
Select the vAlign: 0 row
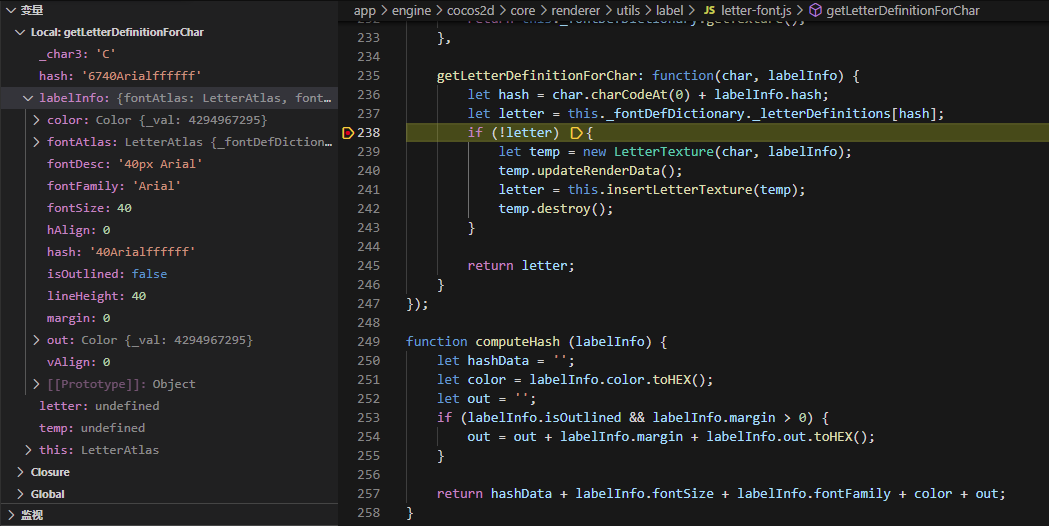coord(169,362)
